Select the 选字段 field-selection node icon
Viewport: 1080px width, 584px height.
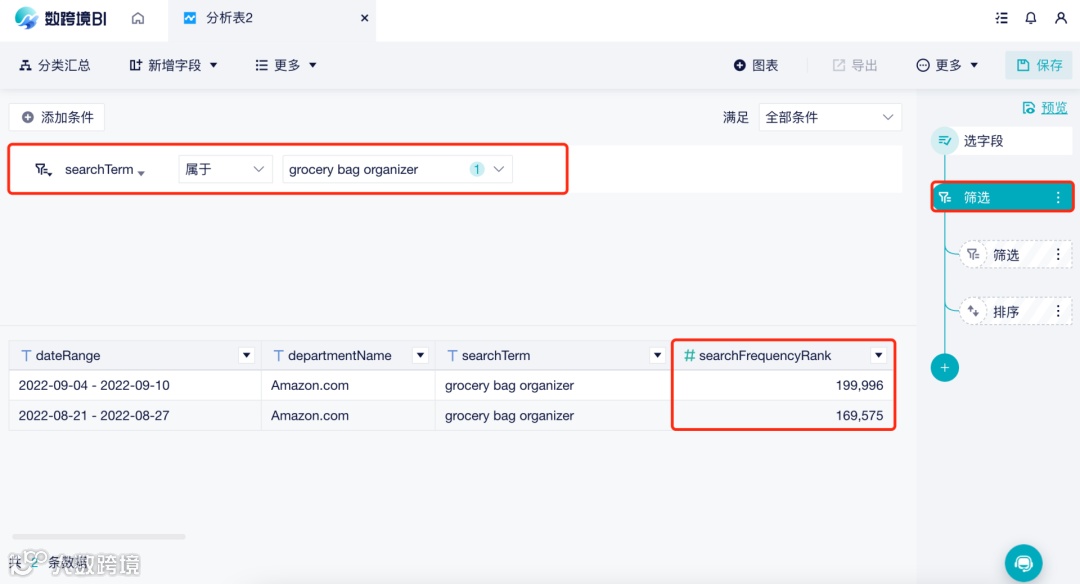pyautogui.click(x=944, y=140)
